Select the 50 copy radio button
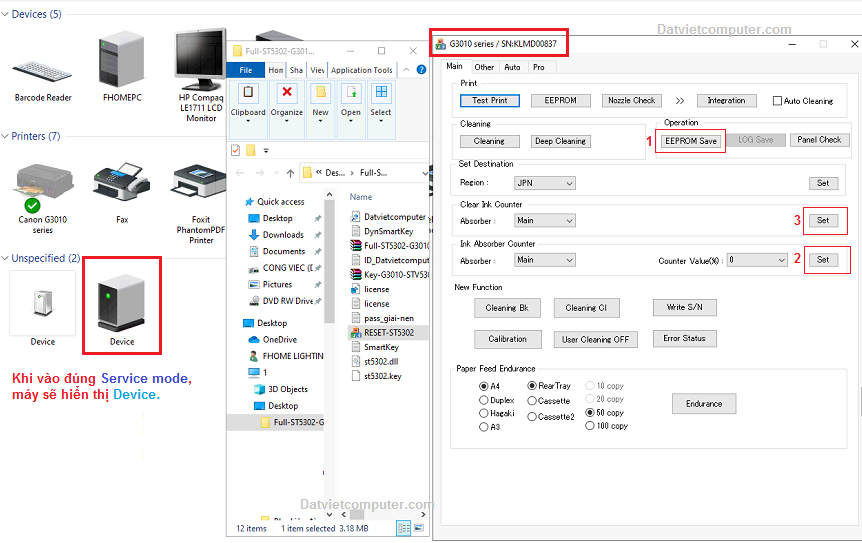The width and height of the screenshot is (862, 543). (590, 412)
